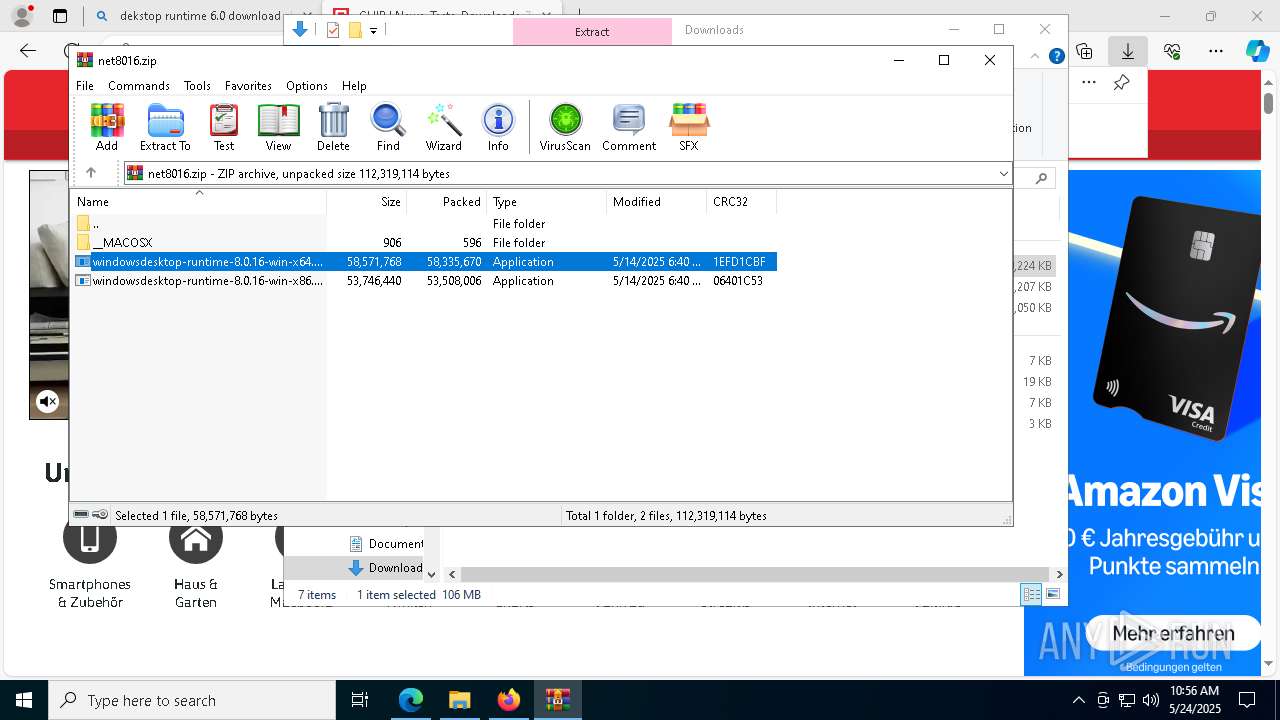This screenshot has width=1280, height=720.
Task: Expand the Explorer quick access toolbar dropdown
Action: pos(373,31)
